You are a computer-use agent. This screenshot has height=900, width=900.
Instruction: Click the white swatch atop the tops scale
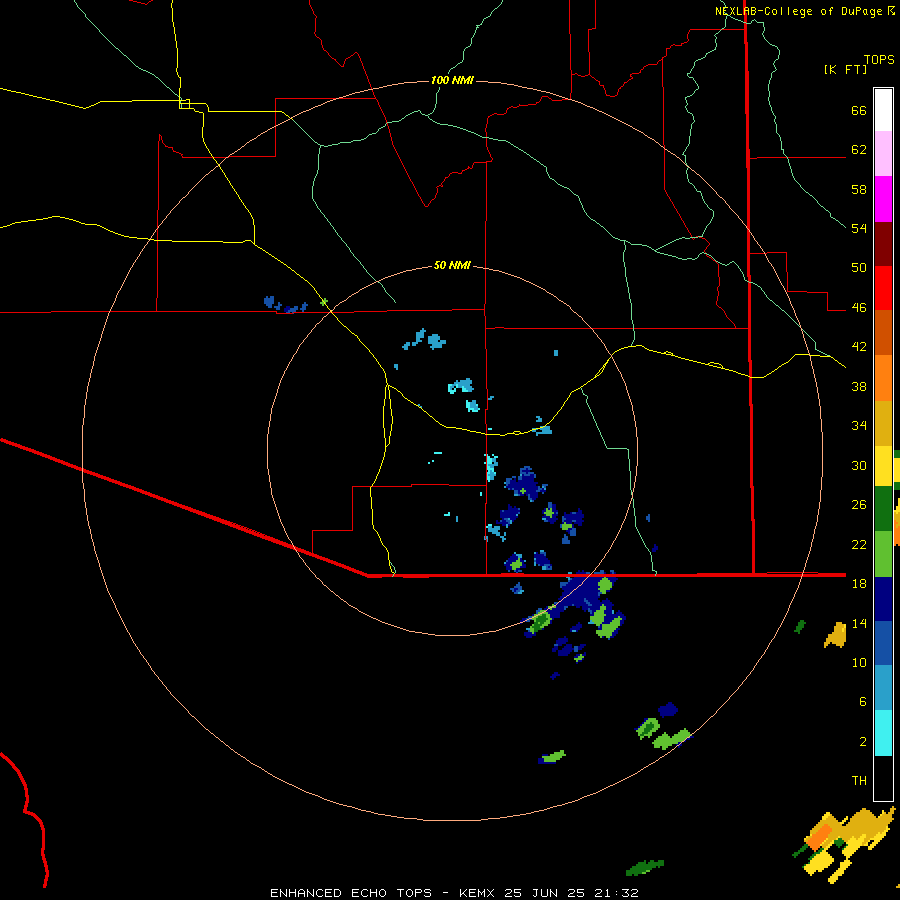point(883,110)
